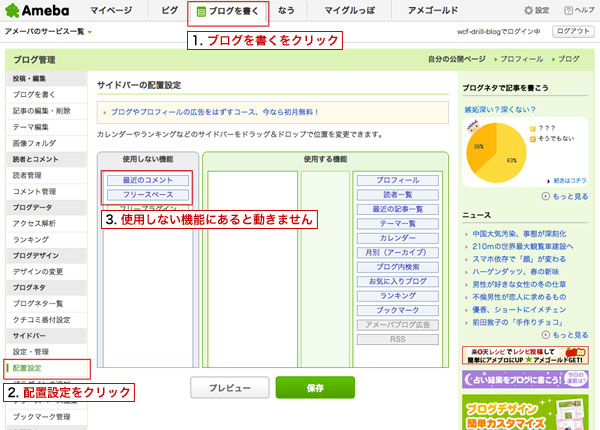
Task: Click the disabled アメーバブログ広告 module
Action: tap(398, 325)
